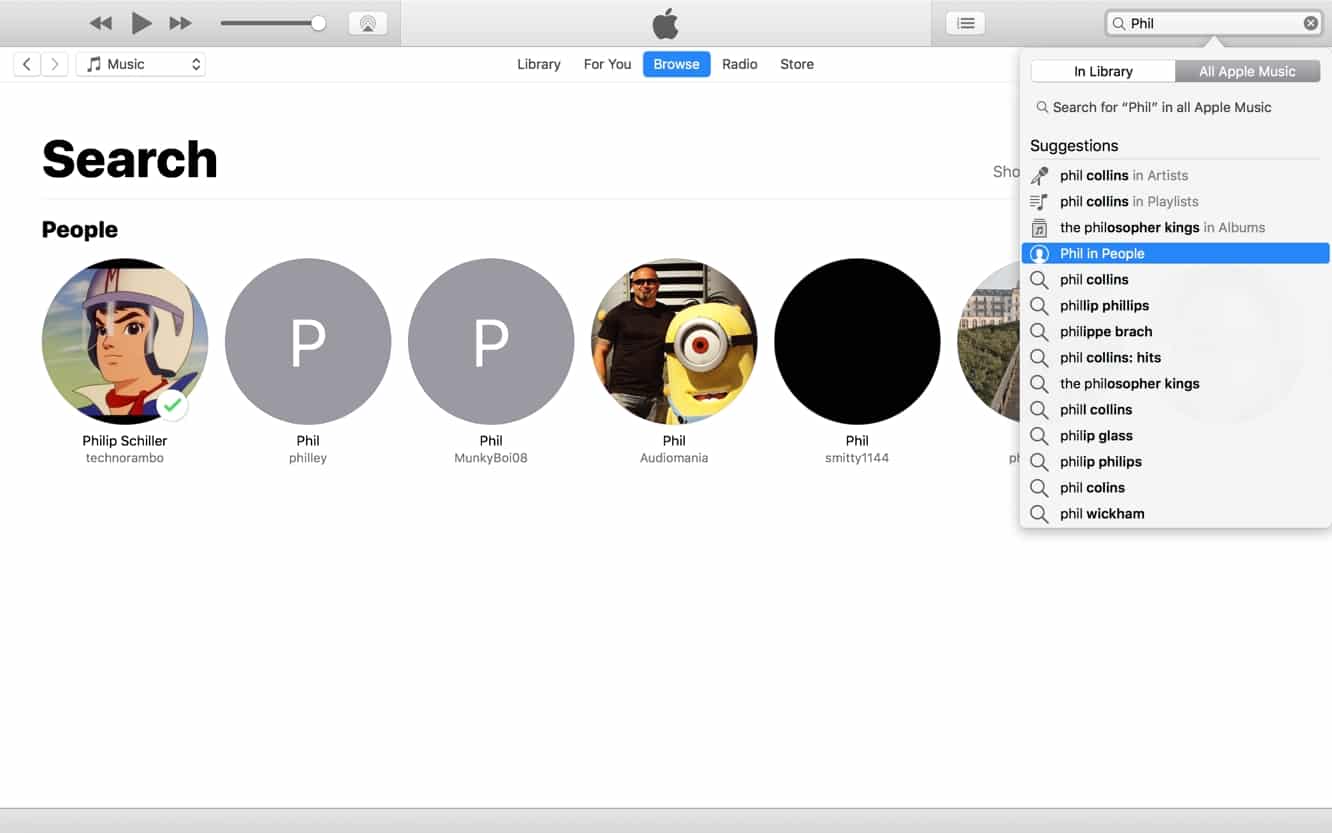
Task: Select the In Library search scope
Action: (1103, 71)
